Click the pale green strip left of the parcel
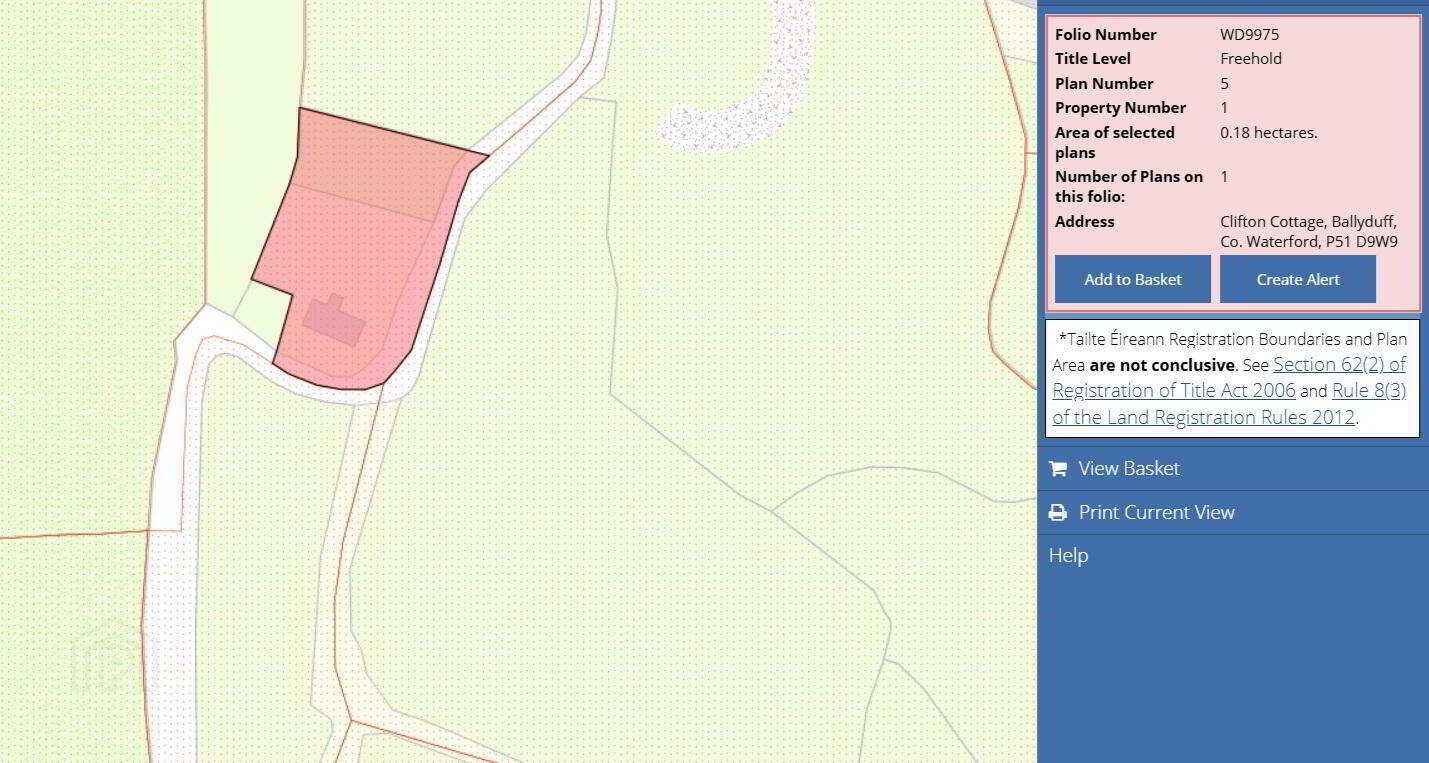 point(253,150)
